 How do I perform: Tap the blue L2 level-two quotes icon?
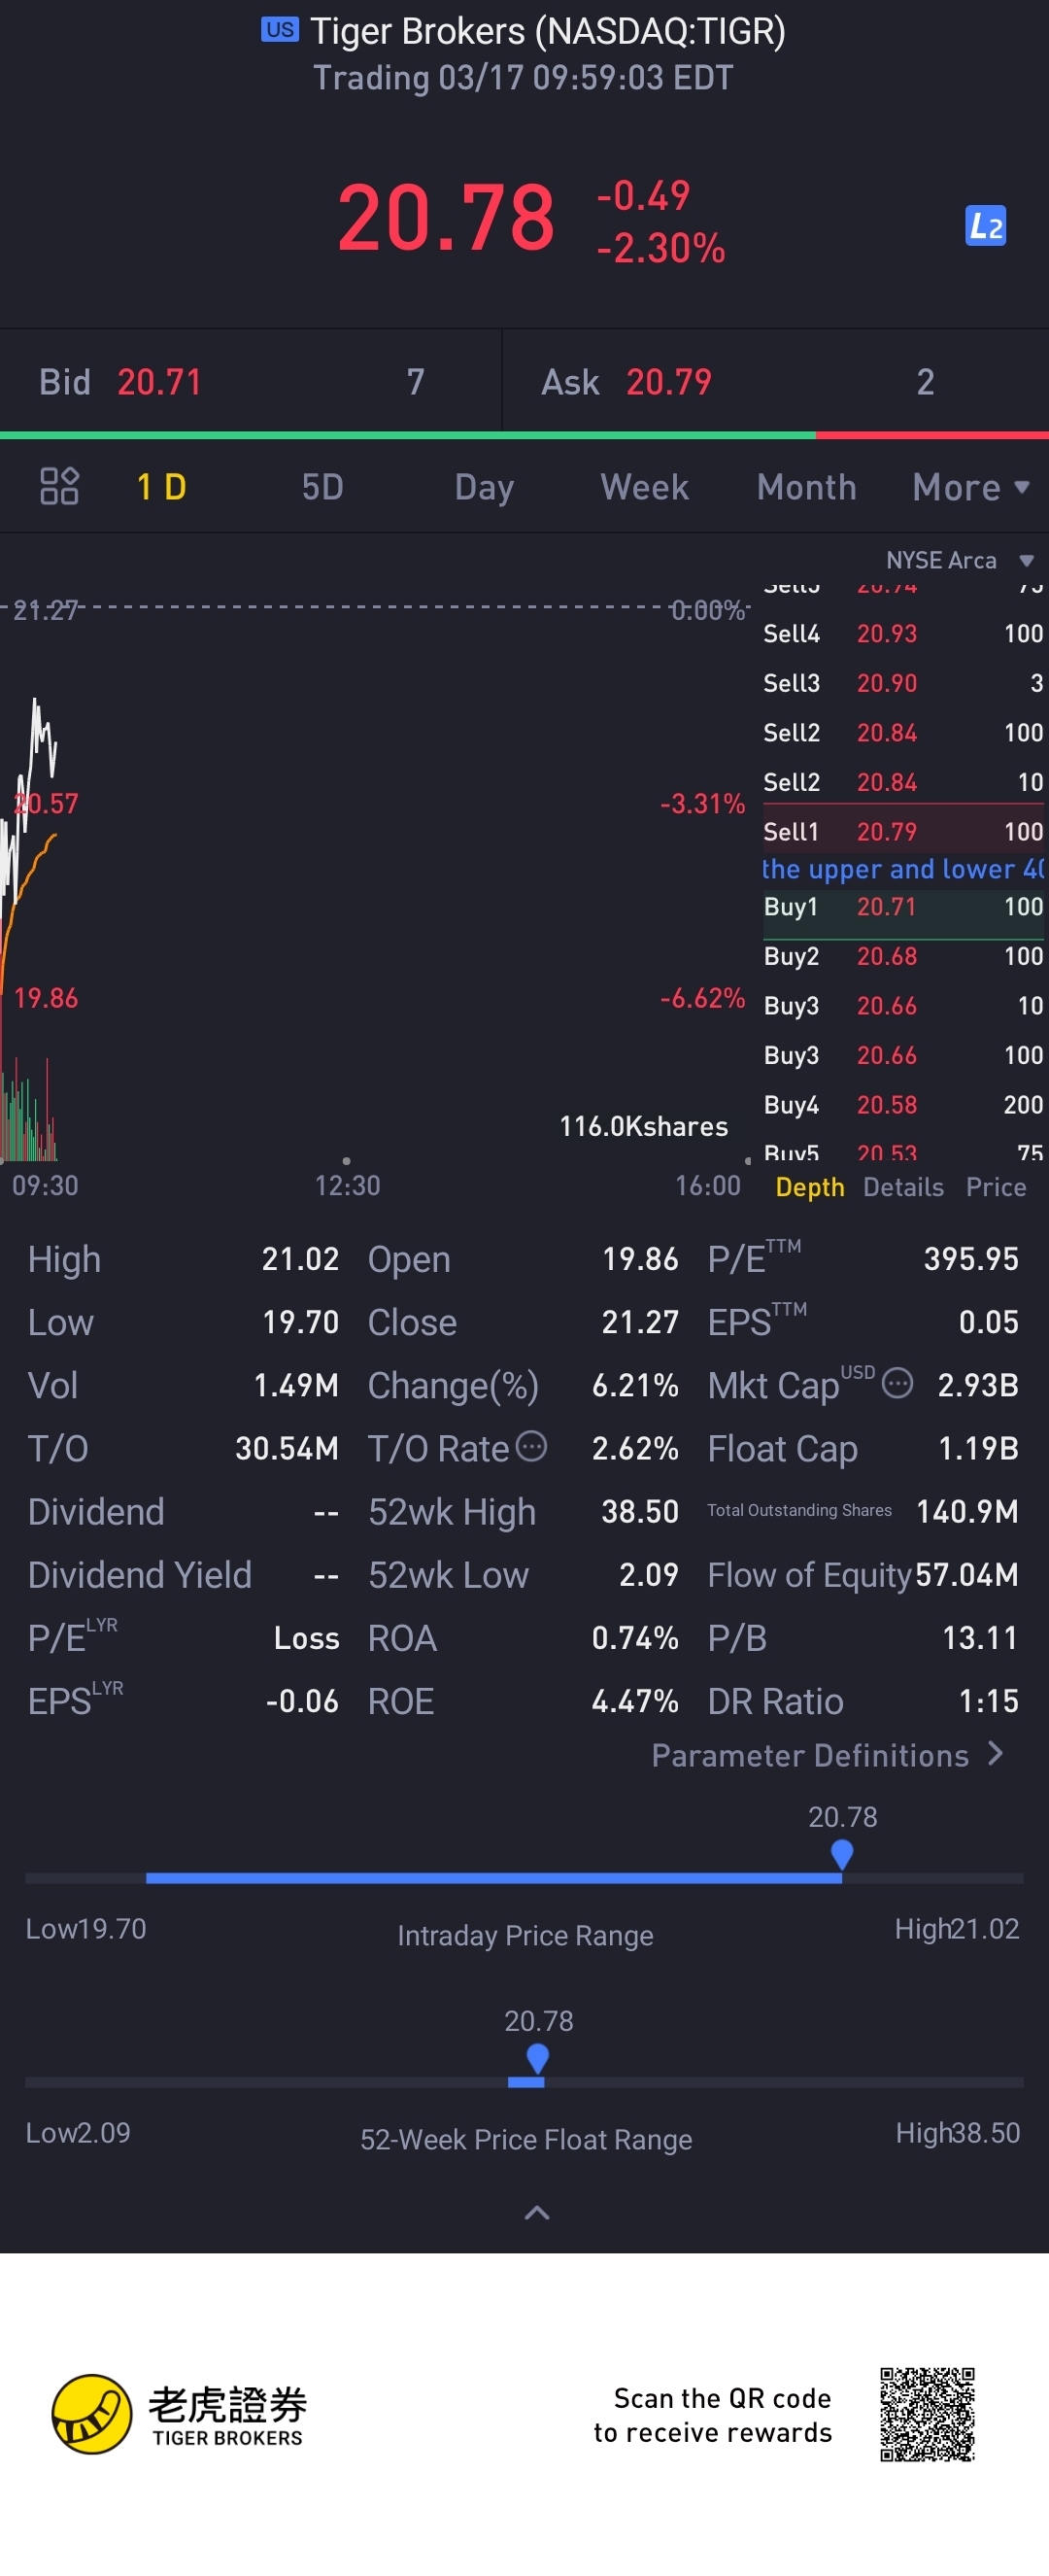(x=985, y=226)
